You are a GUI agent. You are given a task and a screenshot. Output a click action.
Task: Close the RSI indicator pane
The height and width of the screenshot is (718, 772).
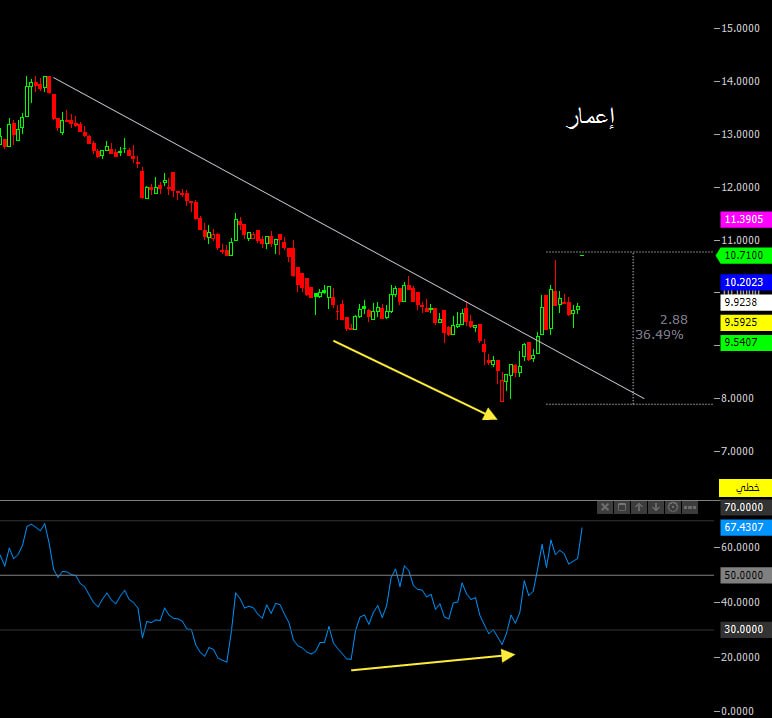[x=605, y=507]
